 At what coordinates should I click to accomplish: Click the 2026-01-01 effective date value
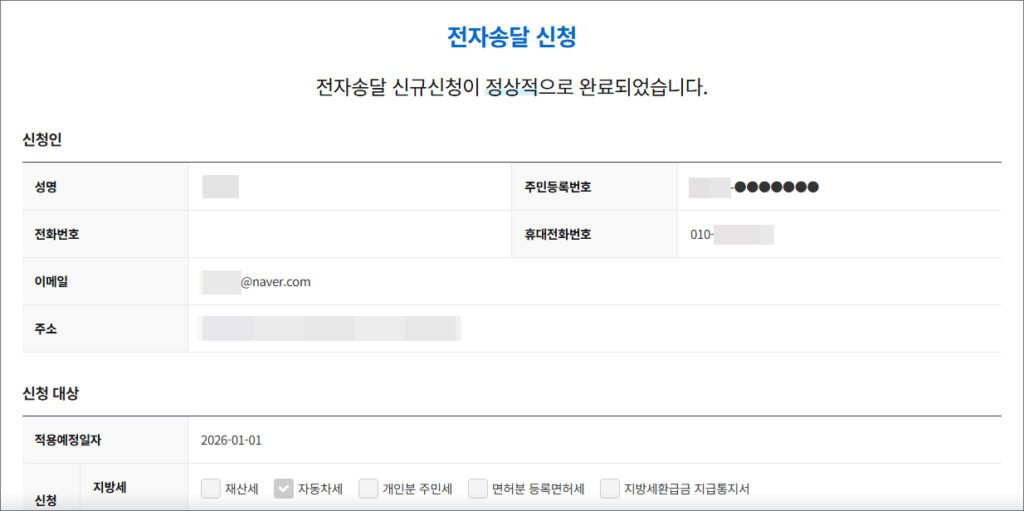(x=232, y=440)
